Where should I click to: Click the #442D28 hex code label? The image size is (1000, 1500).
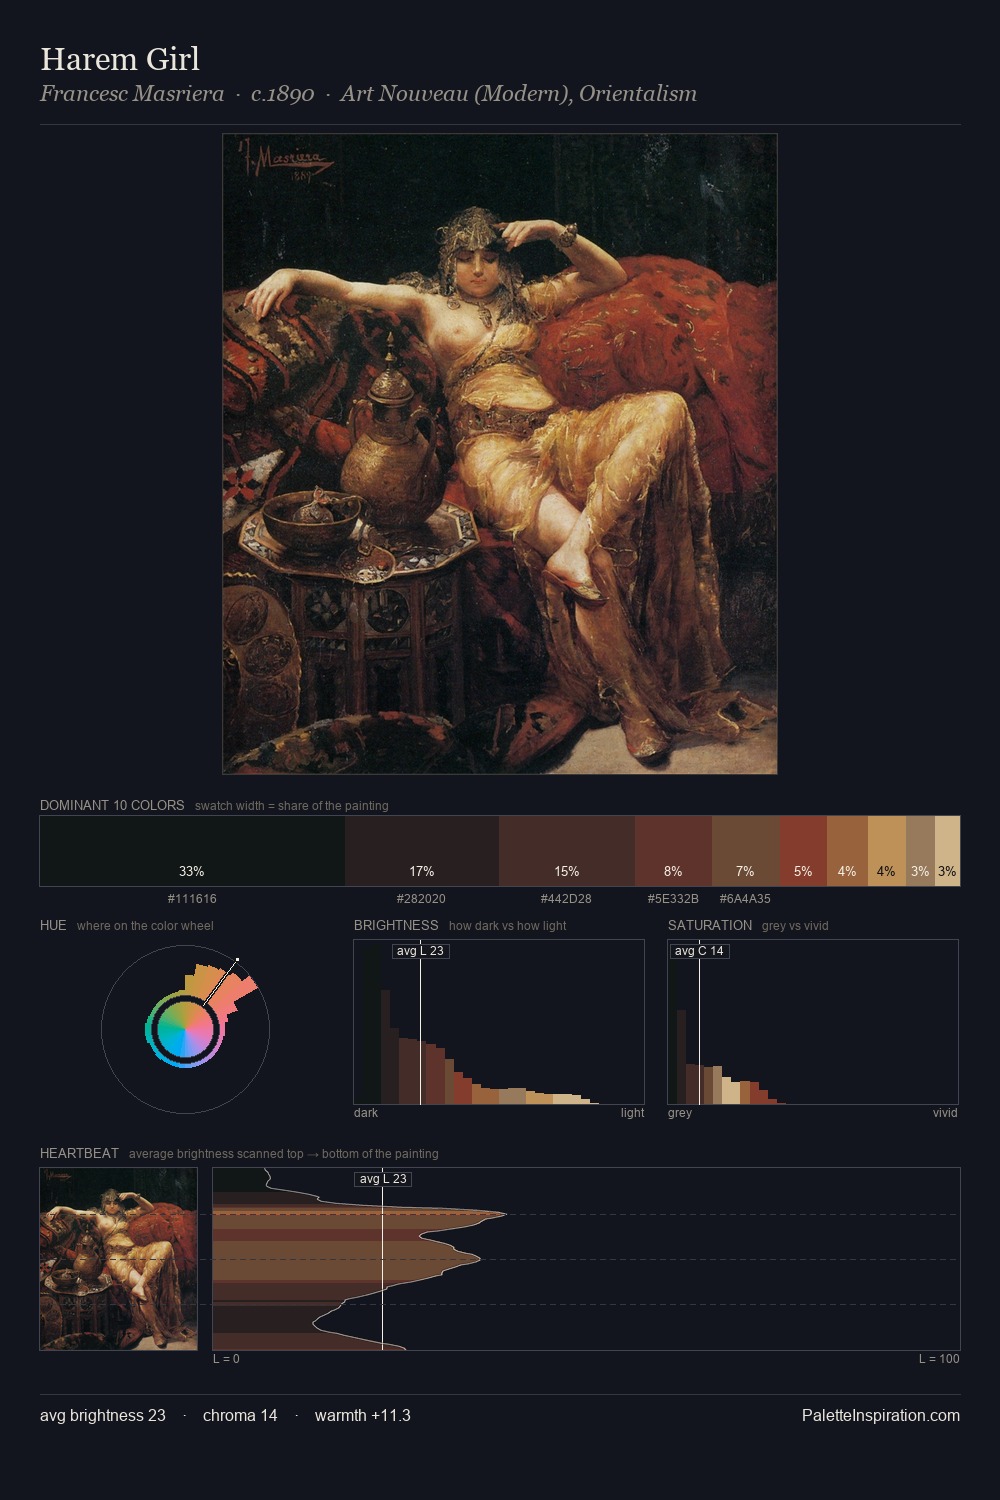(566, 899)
